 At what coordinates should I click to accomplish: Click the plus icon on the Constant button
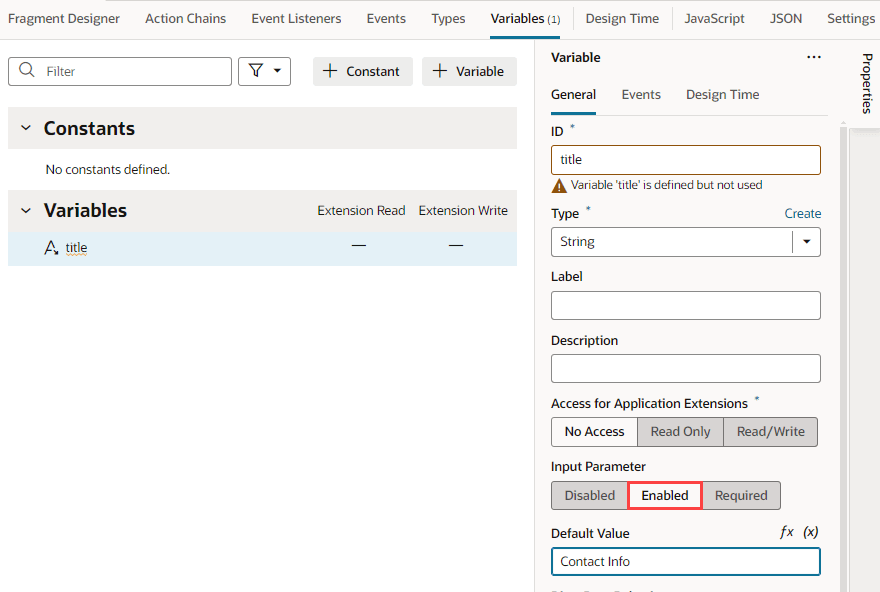click(330, 71)
